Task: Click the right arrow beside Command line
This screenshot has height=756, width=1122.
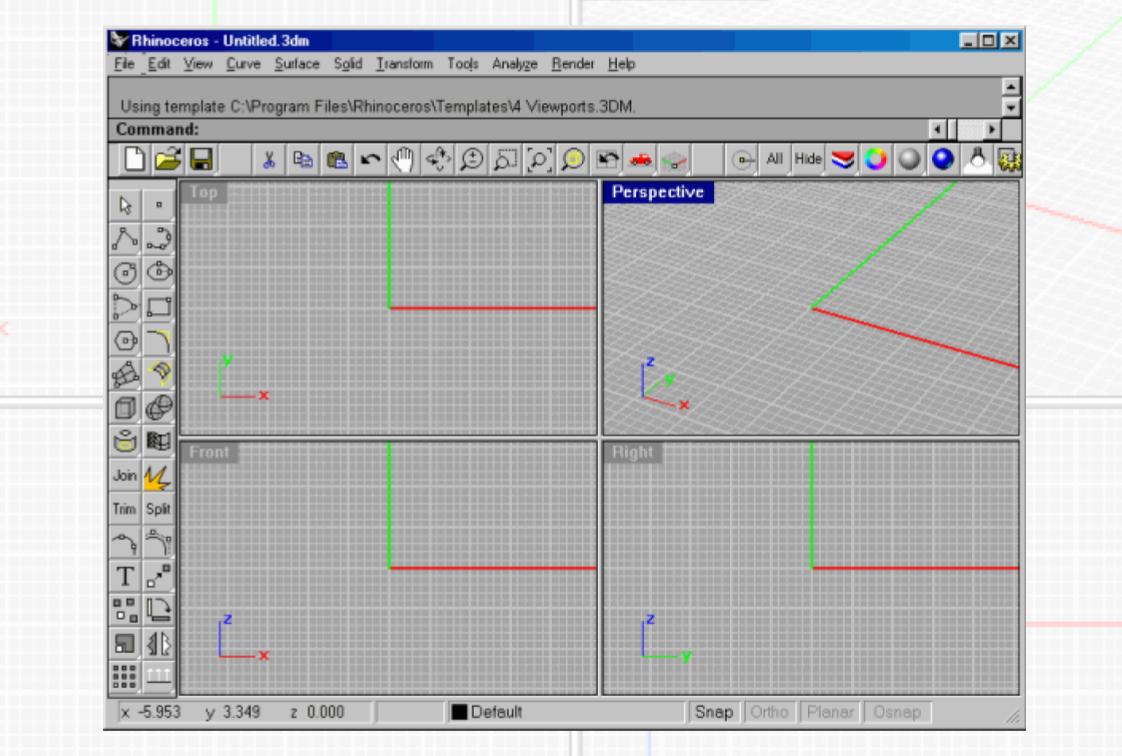Action: coord(992,129)
